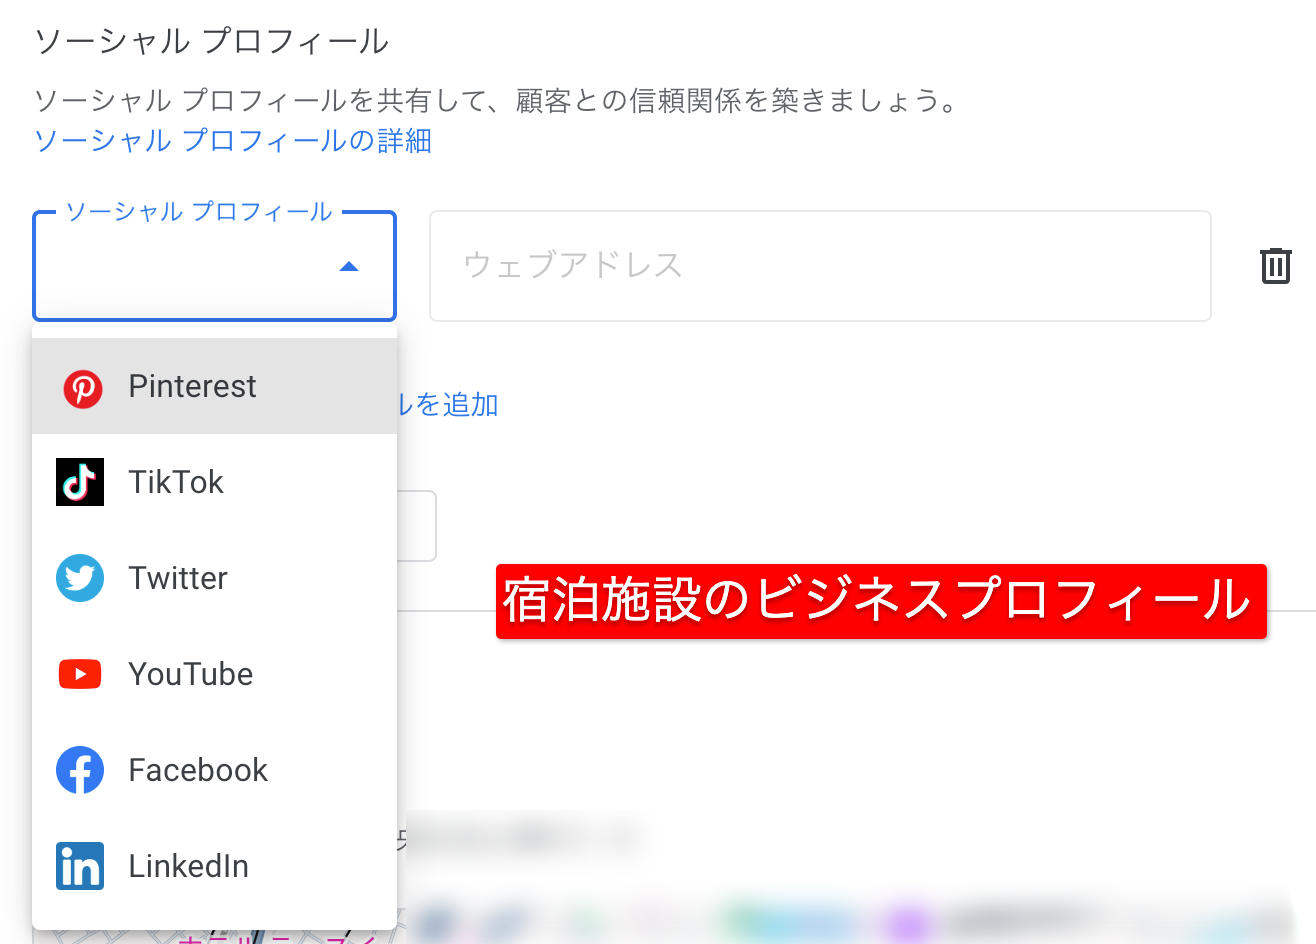Click the を追加 add profile link
1316x944 pixels.
pos(448,405)
